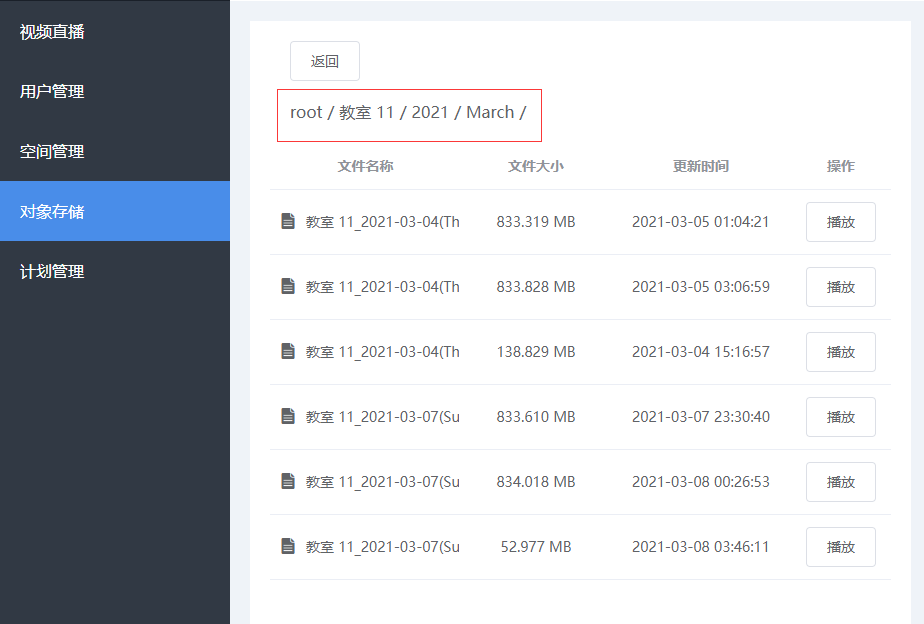Image resolution: width=924 pixels, height=624 pixels.
Task: Click timestamp 2021-03-04 15:16:57
Action: 701,352
